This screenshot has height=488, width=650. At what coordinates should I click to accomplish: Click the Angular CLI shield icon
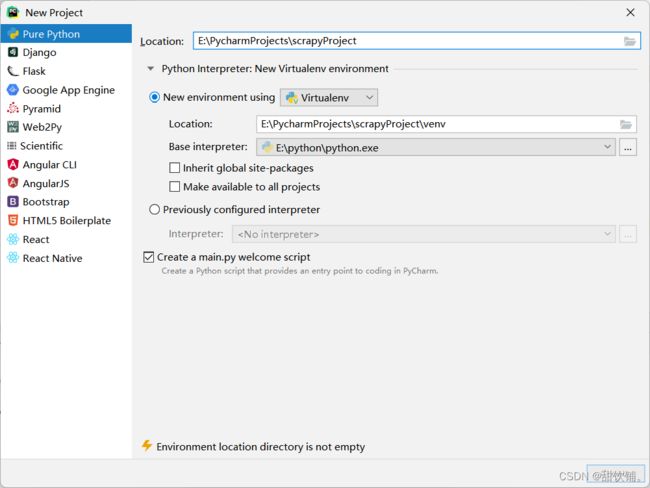pos(13,164)
